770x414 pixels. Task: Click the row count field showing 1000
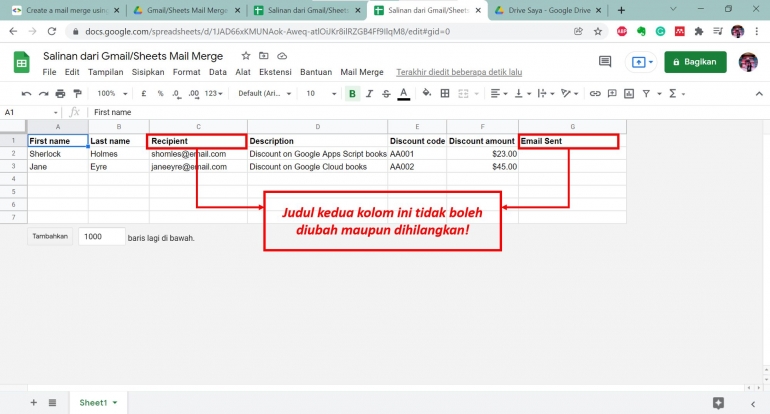(x=102, y=236)
